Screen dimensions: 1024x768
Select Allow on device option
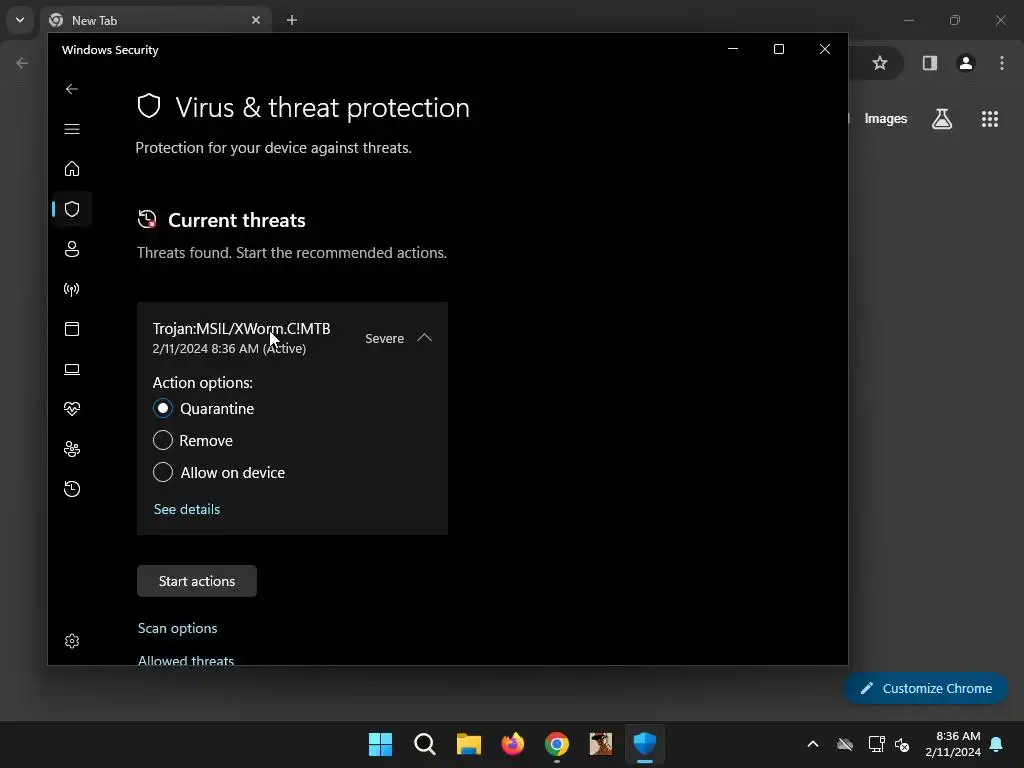(x=163, y=472)
